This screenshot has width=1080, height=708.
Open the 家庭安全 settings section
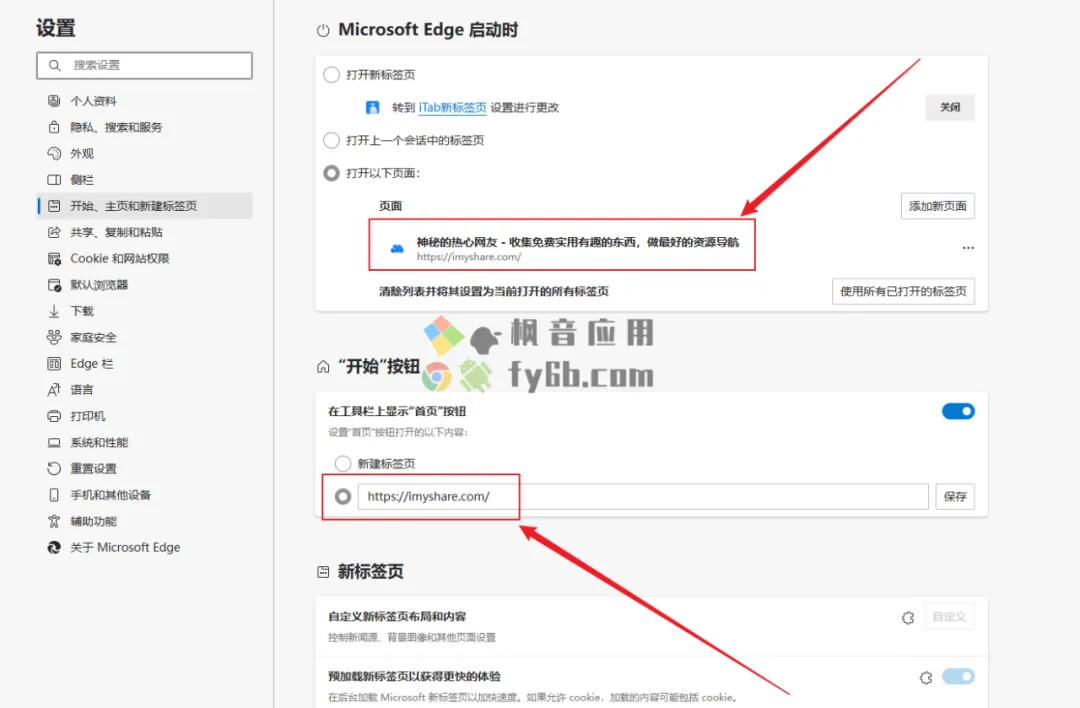tap(145, 337)
